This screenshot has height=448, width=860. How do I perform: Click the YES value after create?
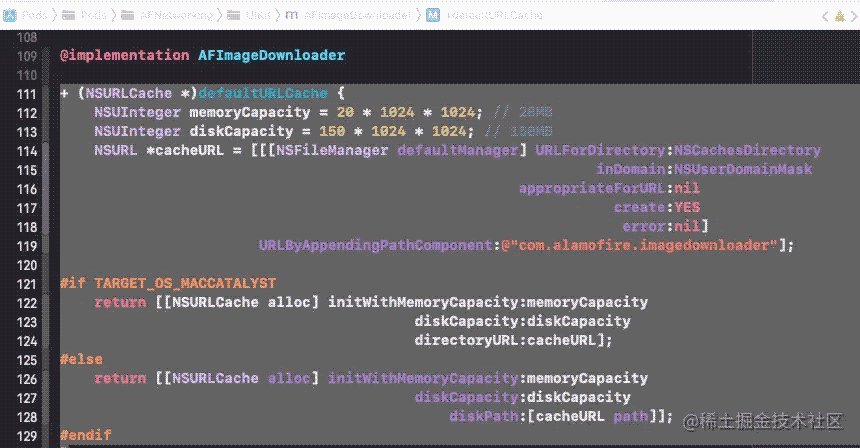687,207
